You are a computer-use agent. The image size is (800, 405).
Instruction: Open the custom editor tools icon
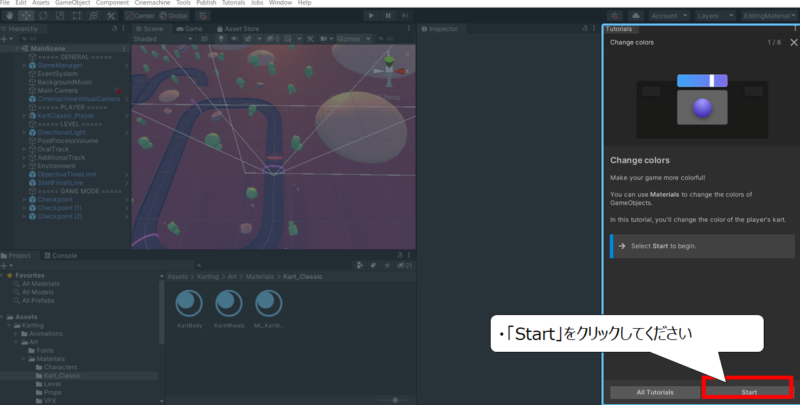tap(111, 16)
